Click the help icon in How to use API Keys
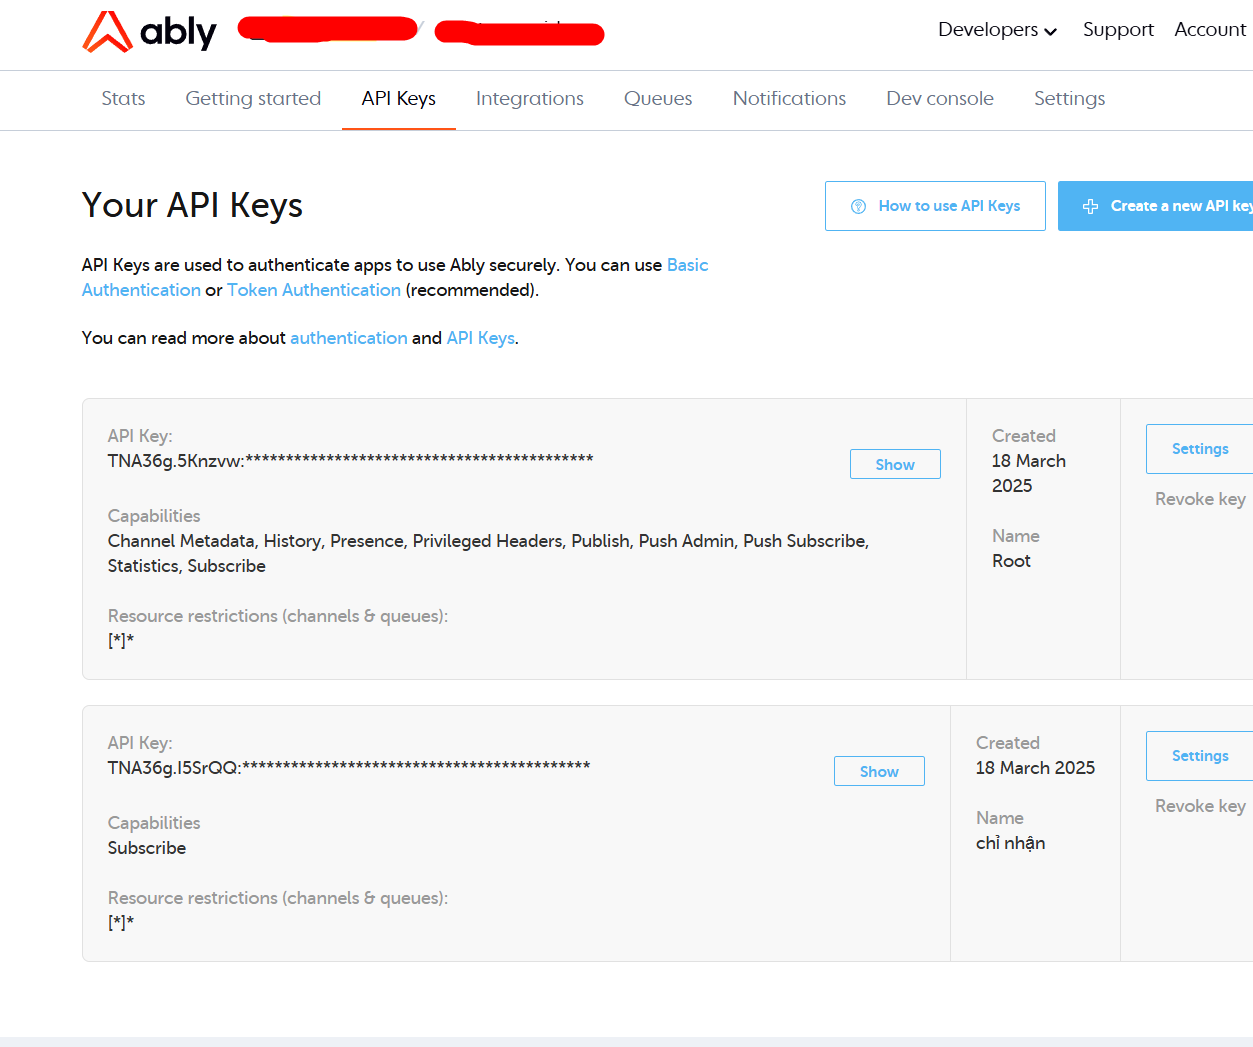This screenshot has width=1253, height=1047. tap(858, 206)
